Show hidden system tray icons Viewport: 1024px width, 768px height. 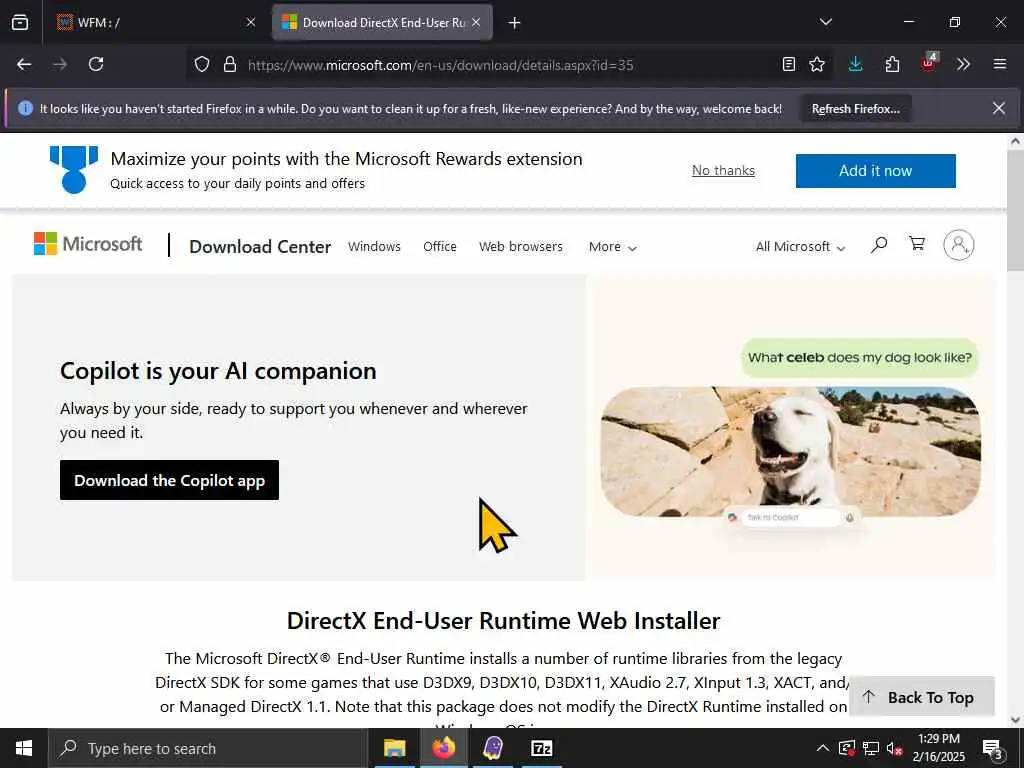coord(823,748)
